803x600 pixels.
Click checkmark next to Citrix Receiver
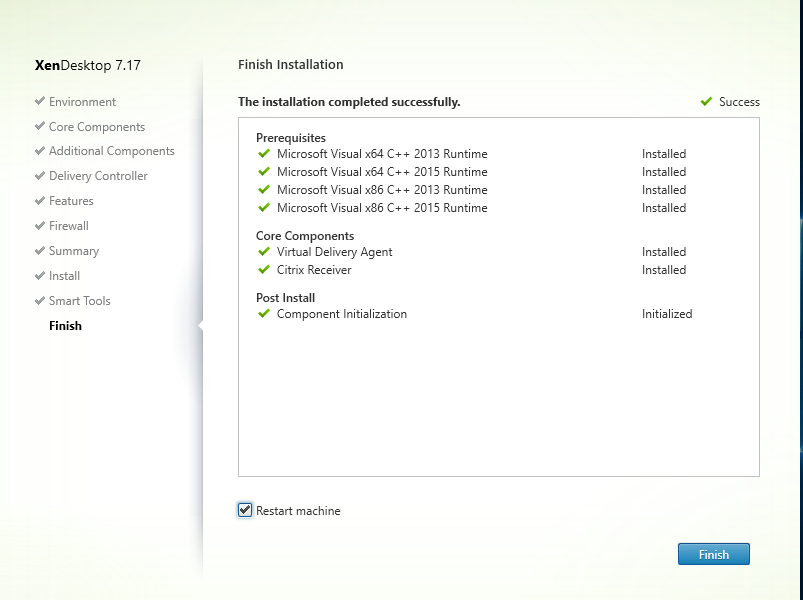coord(264,269)
